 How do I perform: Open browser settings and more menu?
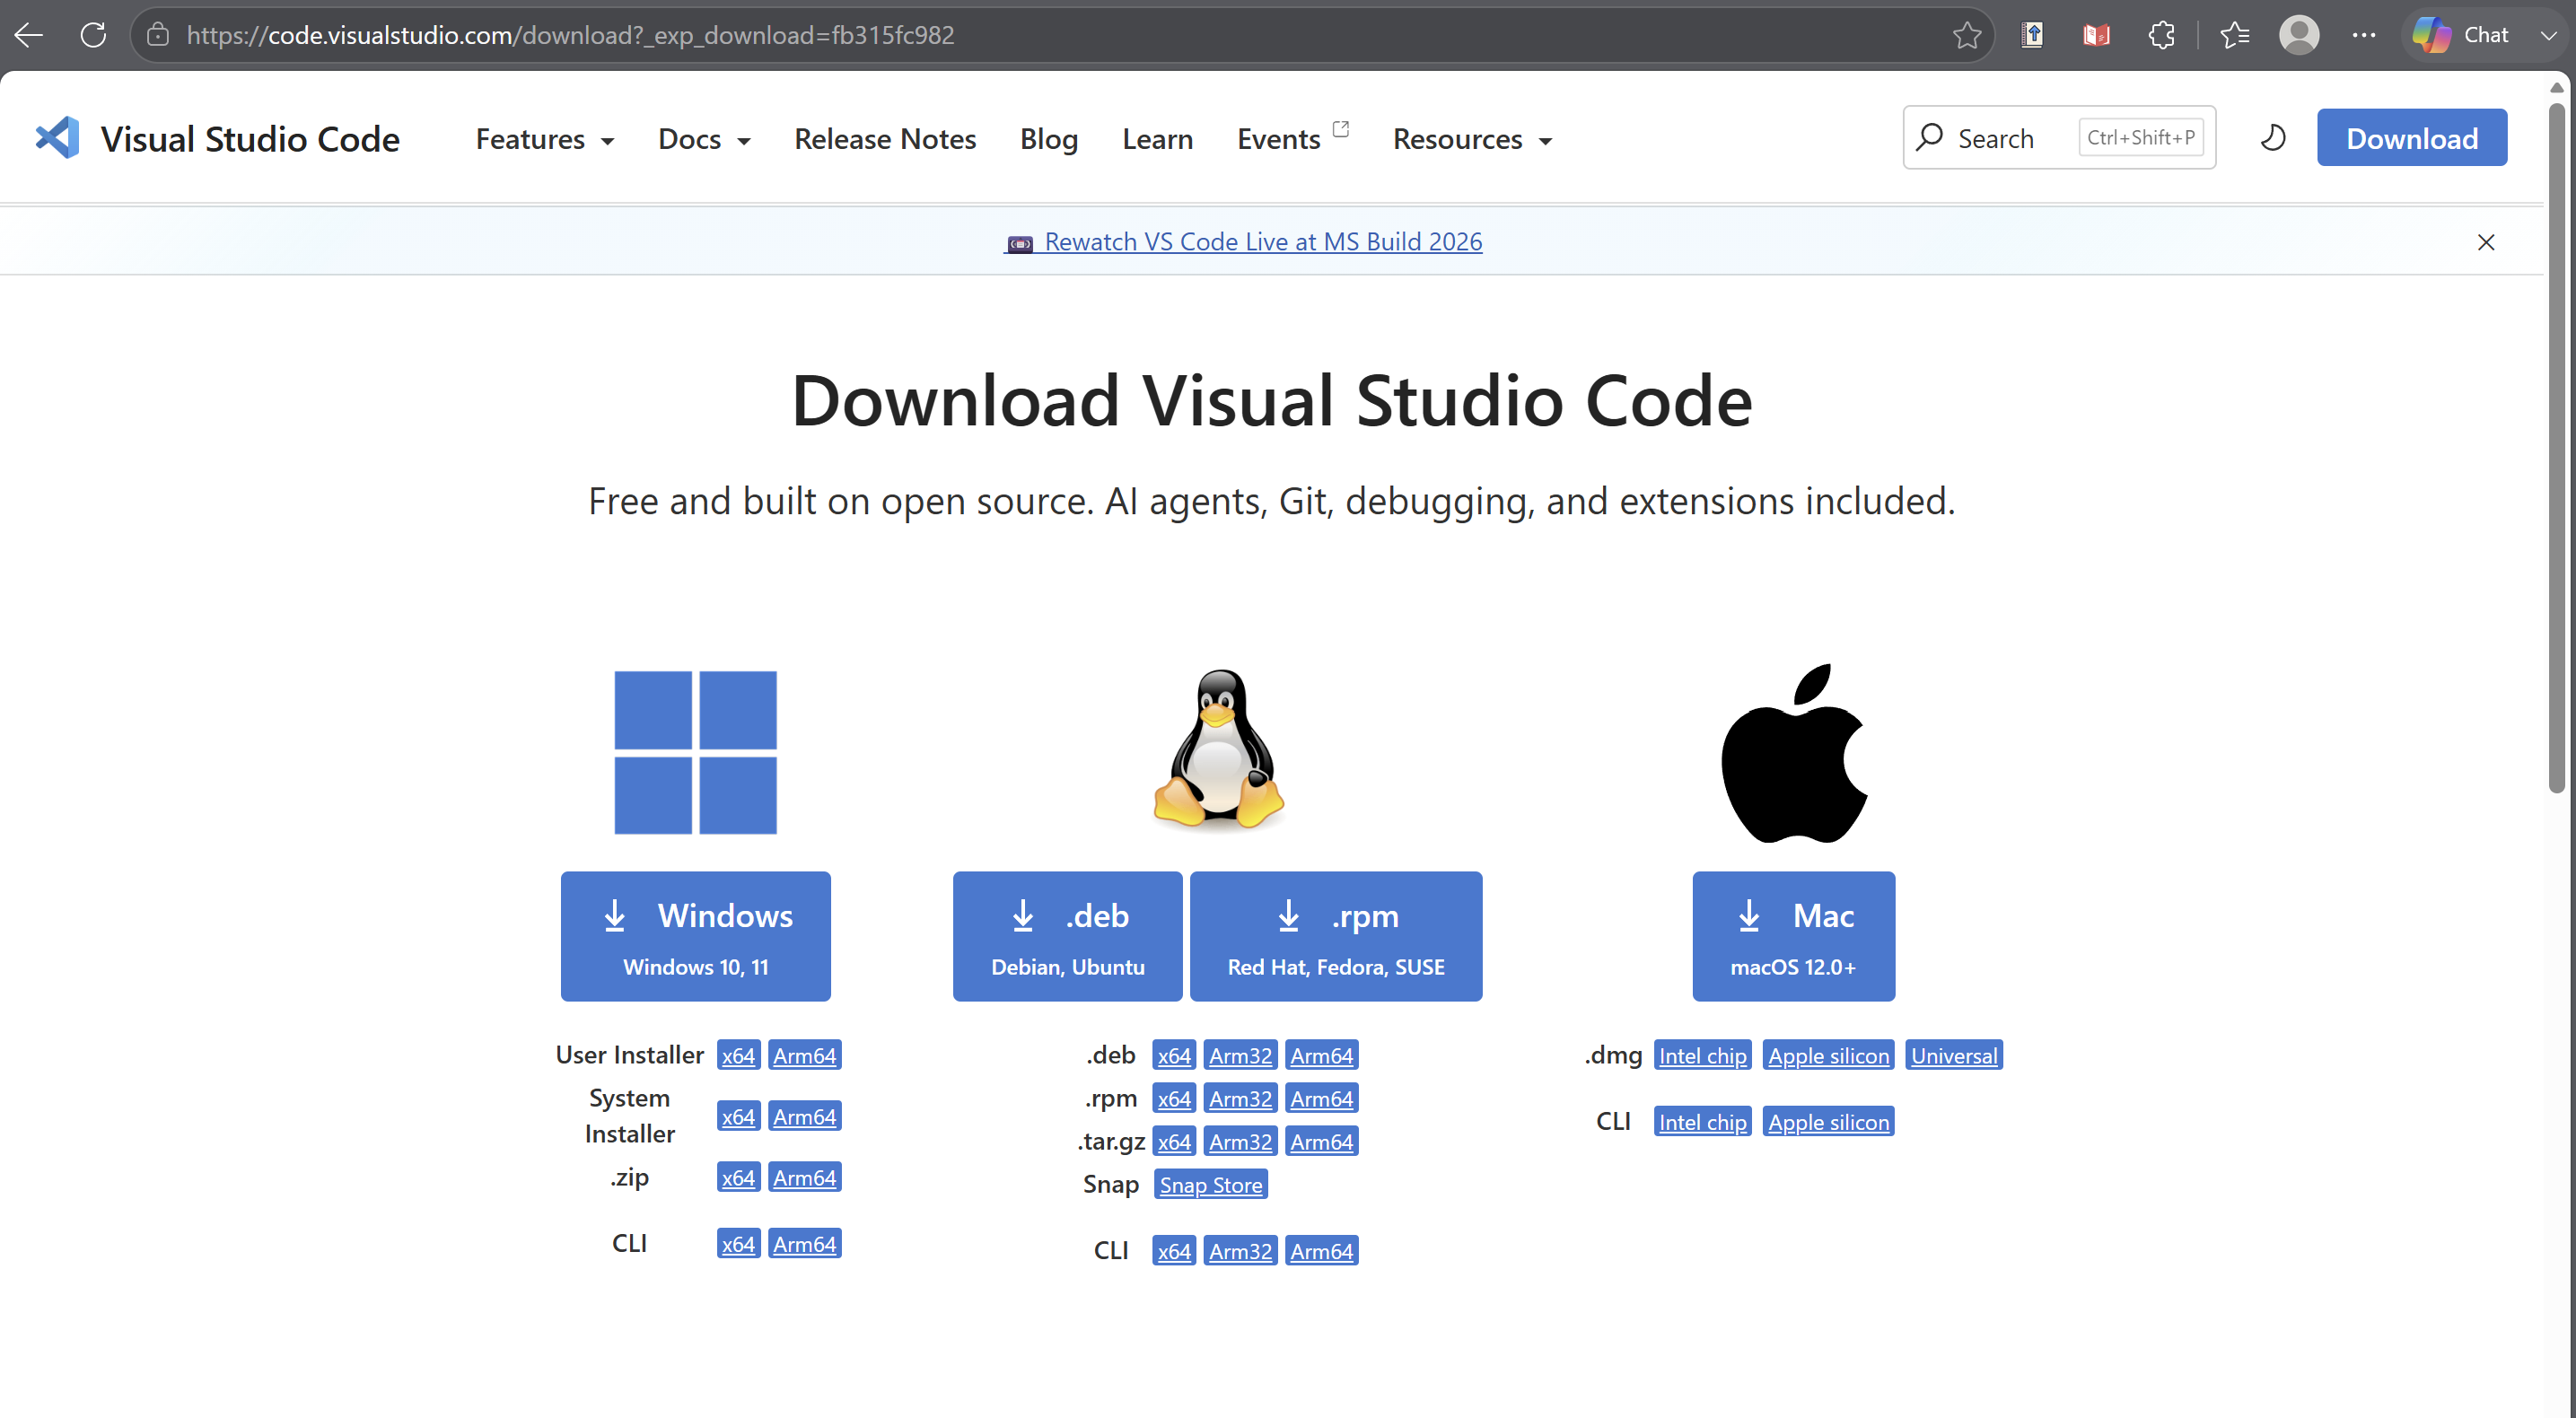[2364, 35]
